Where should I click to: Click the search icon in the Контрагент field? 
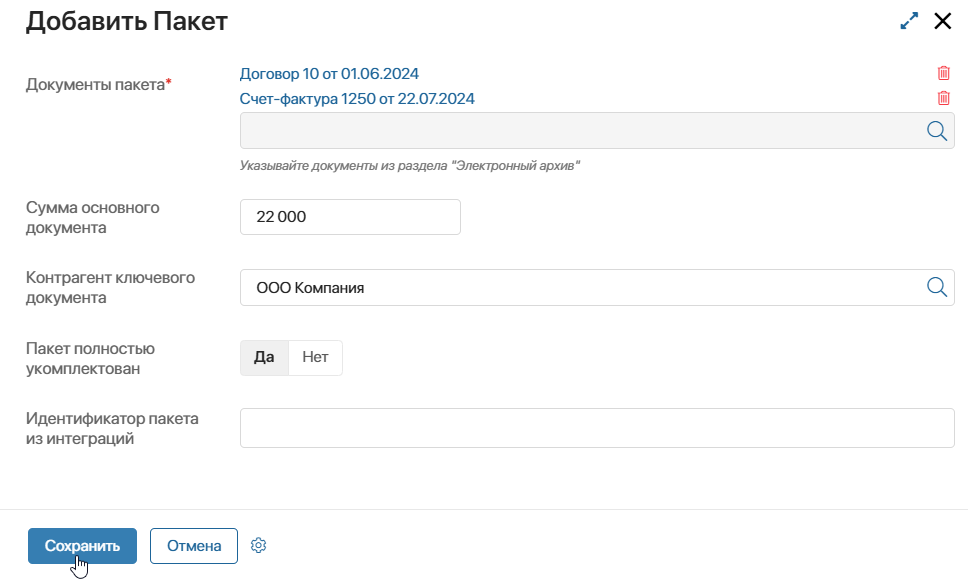937,287
